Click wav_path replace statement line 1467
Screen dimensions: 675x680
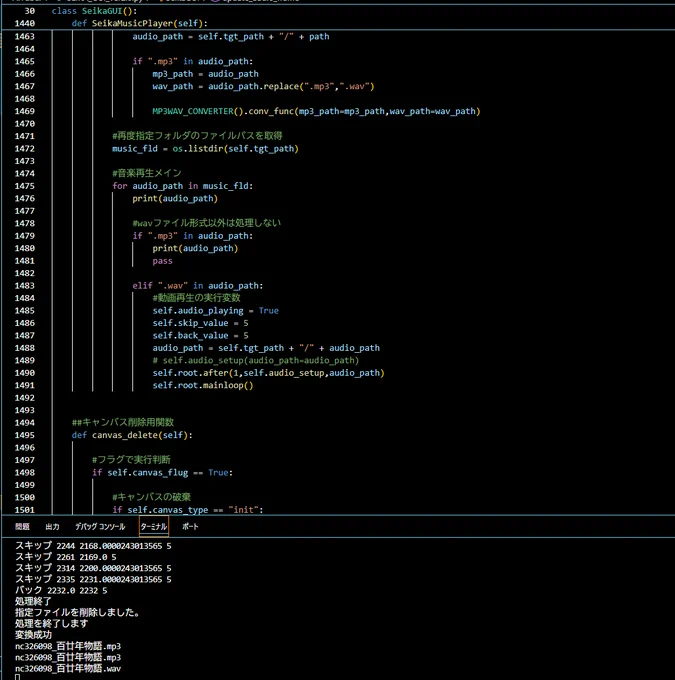tap(263, 86)
